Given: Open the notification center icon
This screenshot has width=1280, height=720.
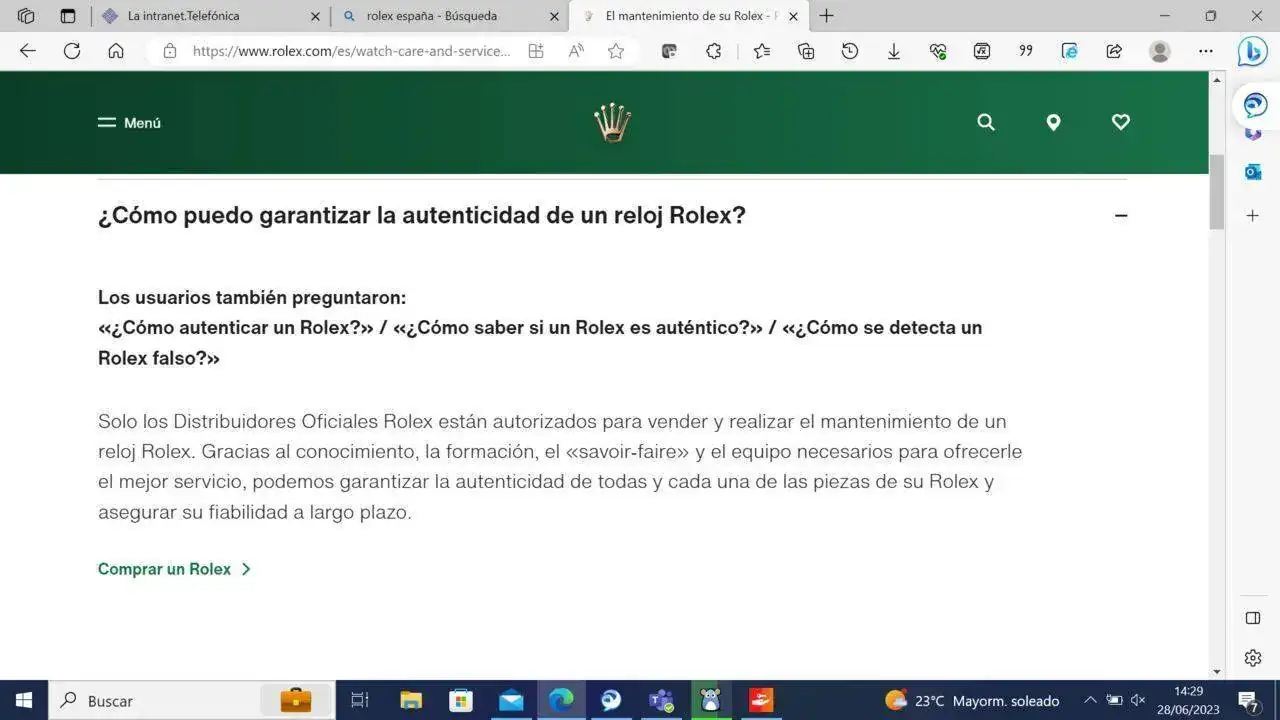Looking at the screenshot, I should (x=1248, y=700).
